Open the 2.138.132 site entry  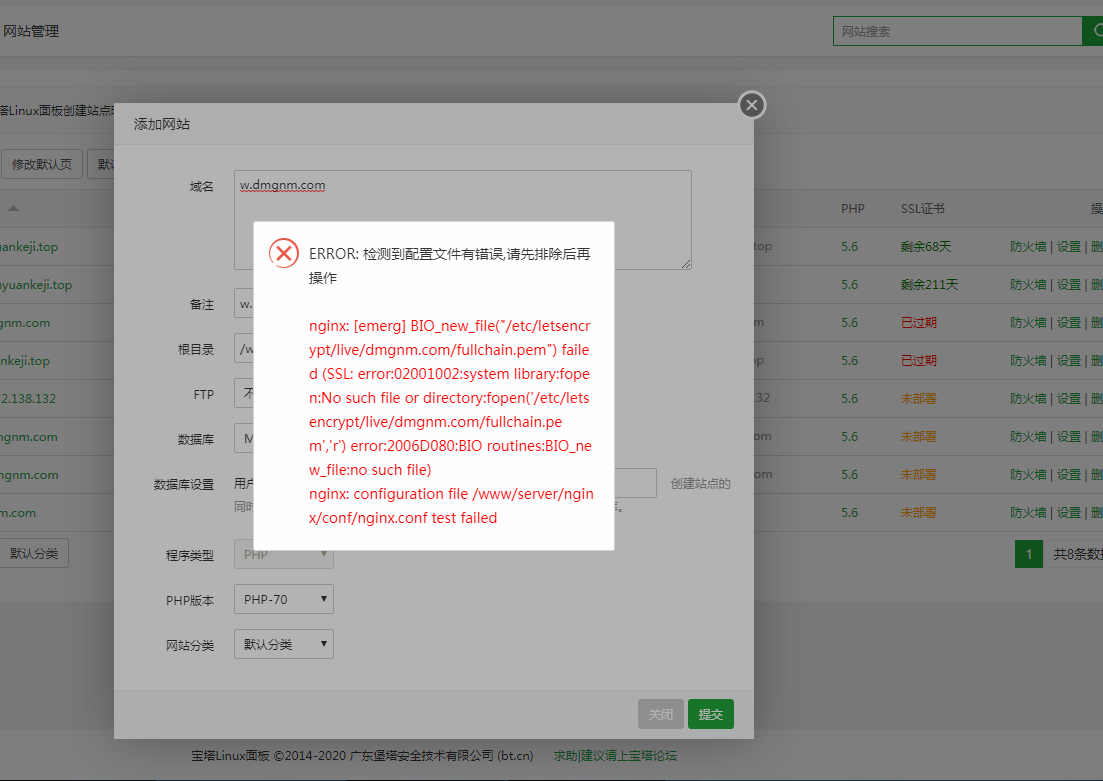pos(28,399)
